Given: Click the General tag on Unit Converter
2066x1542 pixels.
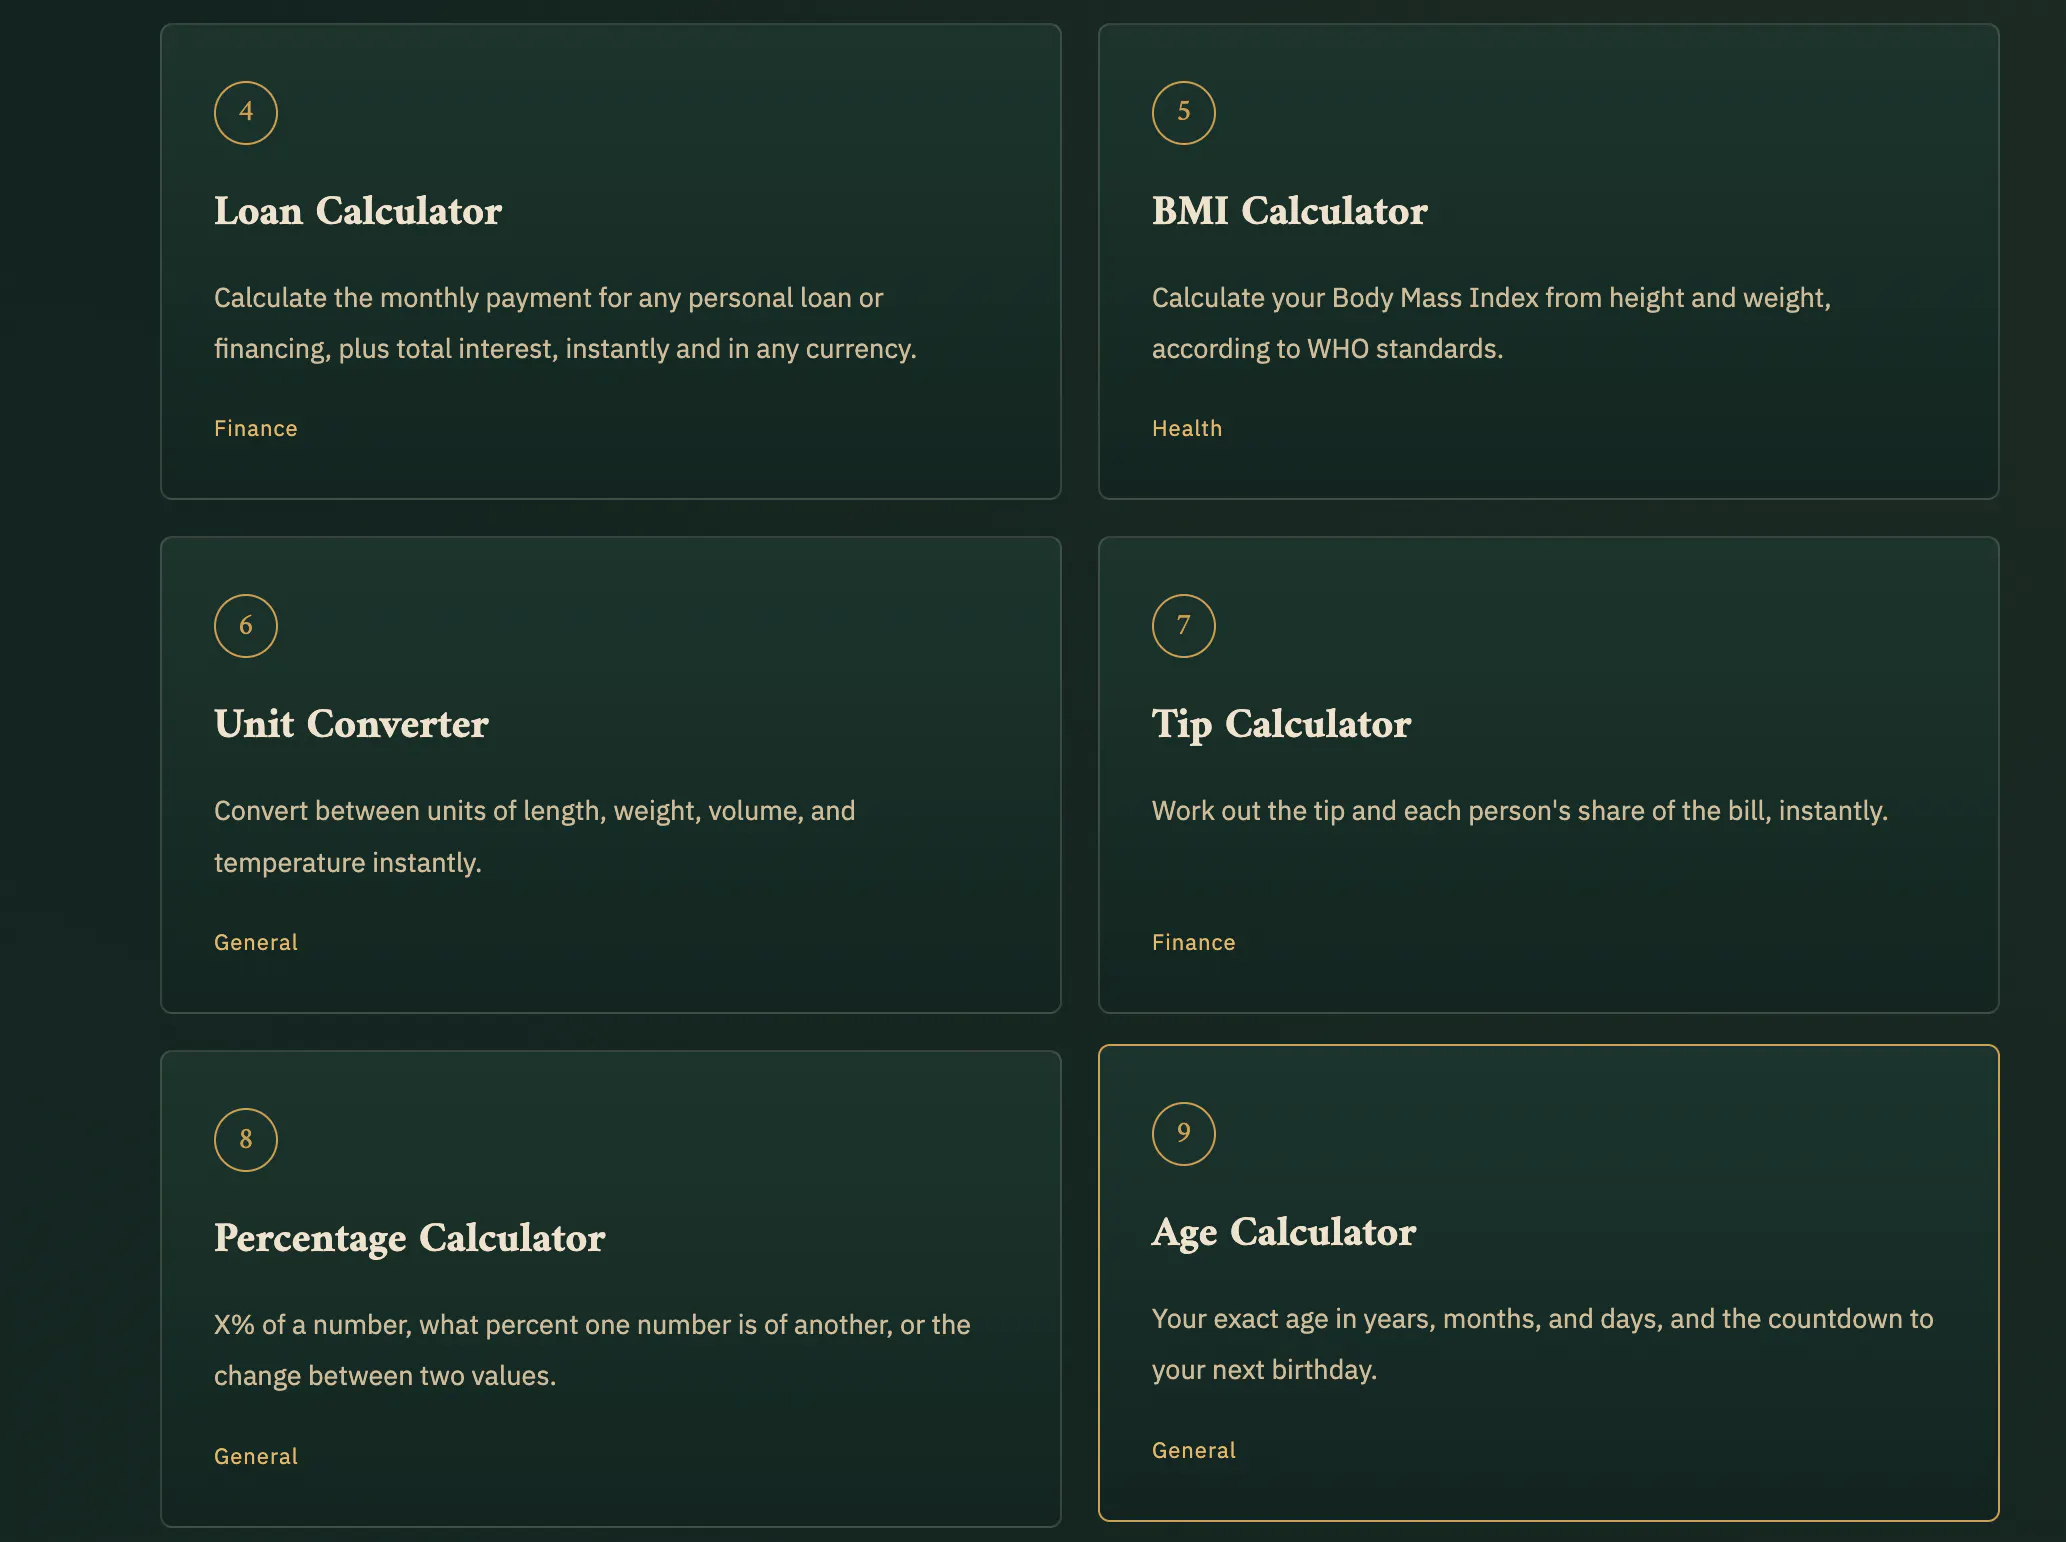Looking at the screenshot, I should [256, 942].
